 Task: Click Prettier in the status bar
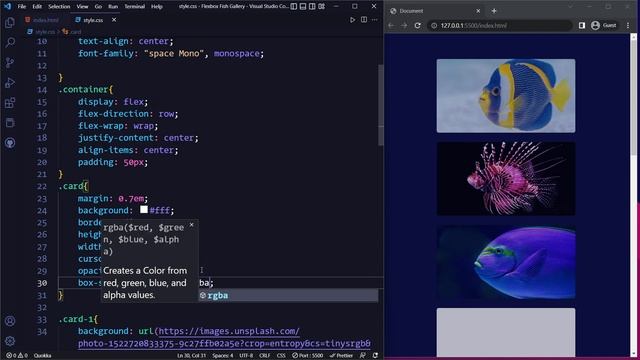341,356
